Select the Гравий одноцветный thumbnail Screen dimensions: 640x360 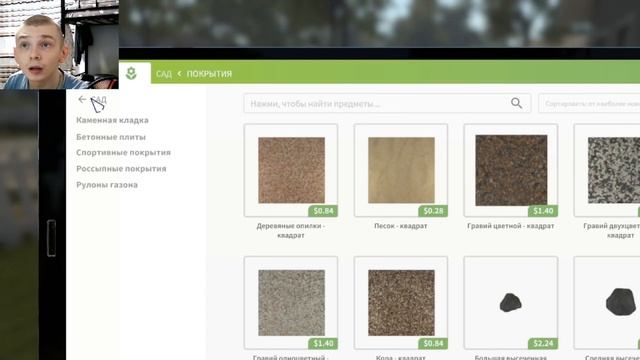pos(291,303)
